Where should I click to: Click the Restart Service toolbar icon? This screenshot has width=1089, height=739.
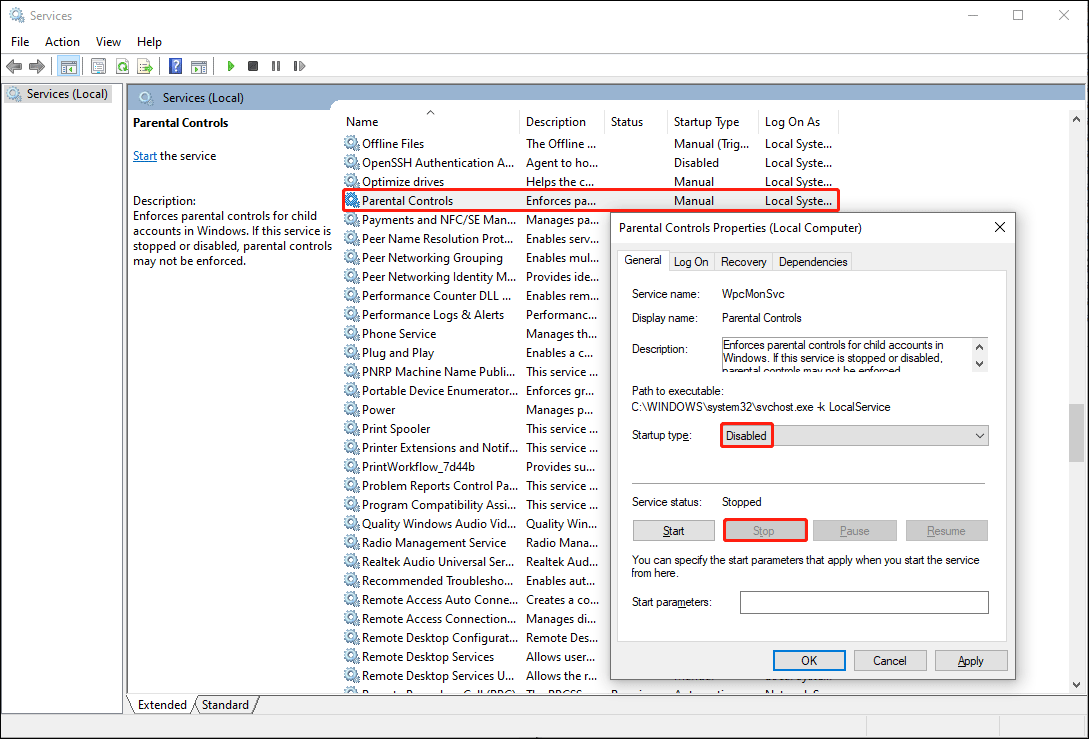299,67
